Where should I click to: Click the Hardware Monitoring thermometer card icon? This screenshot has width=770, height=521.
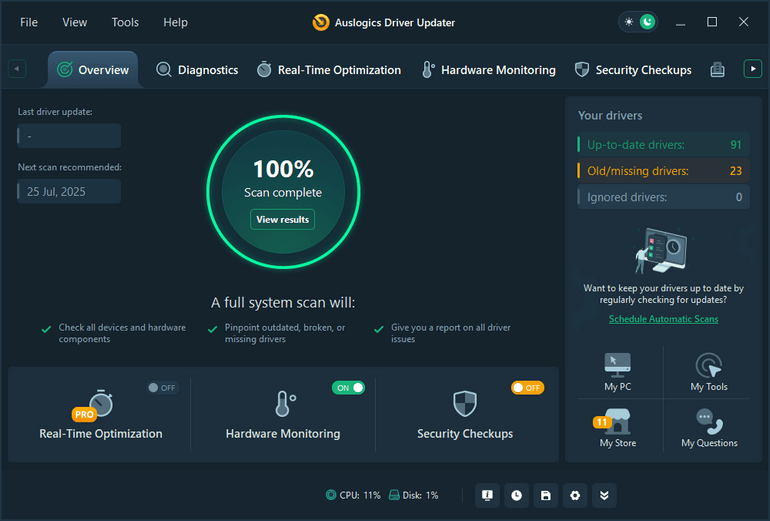pyautogui.click(x=284, y=404)
